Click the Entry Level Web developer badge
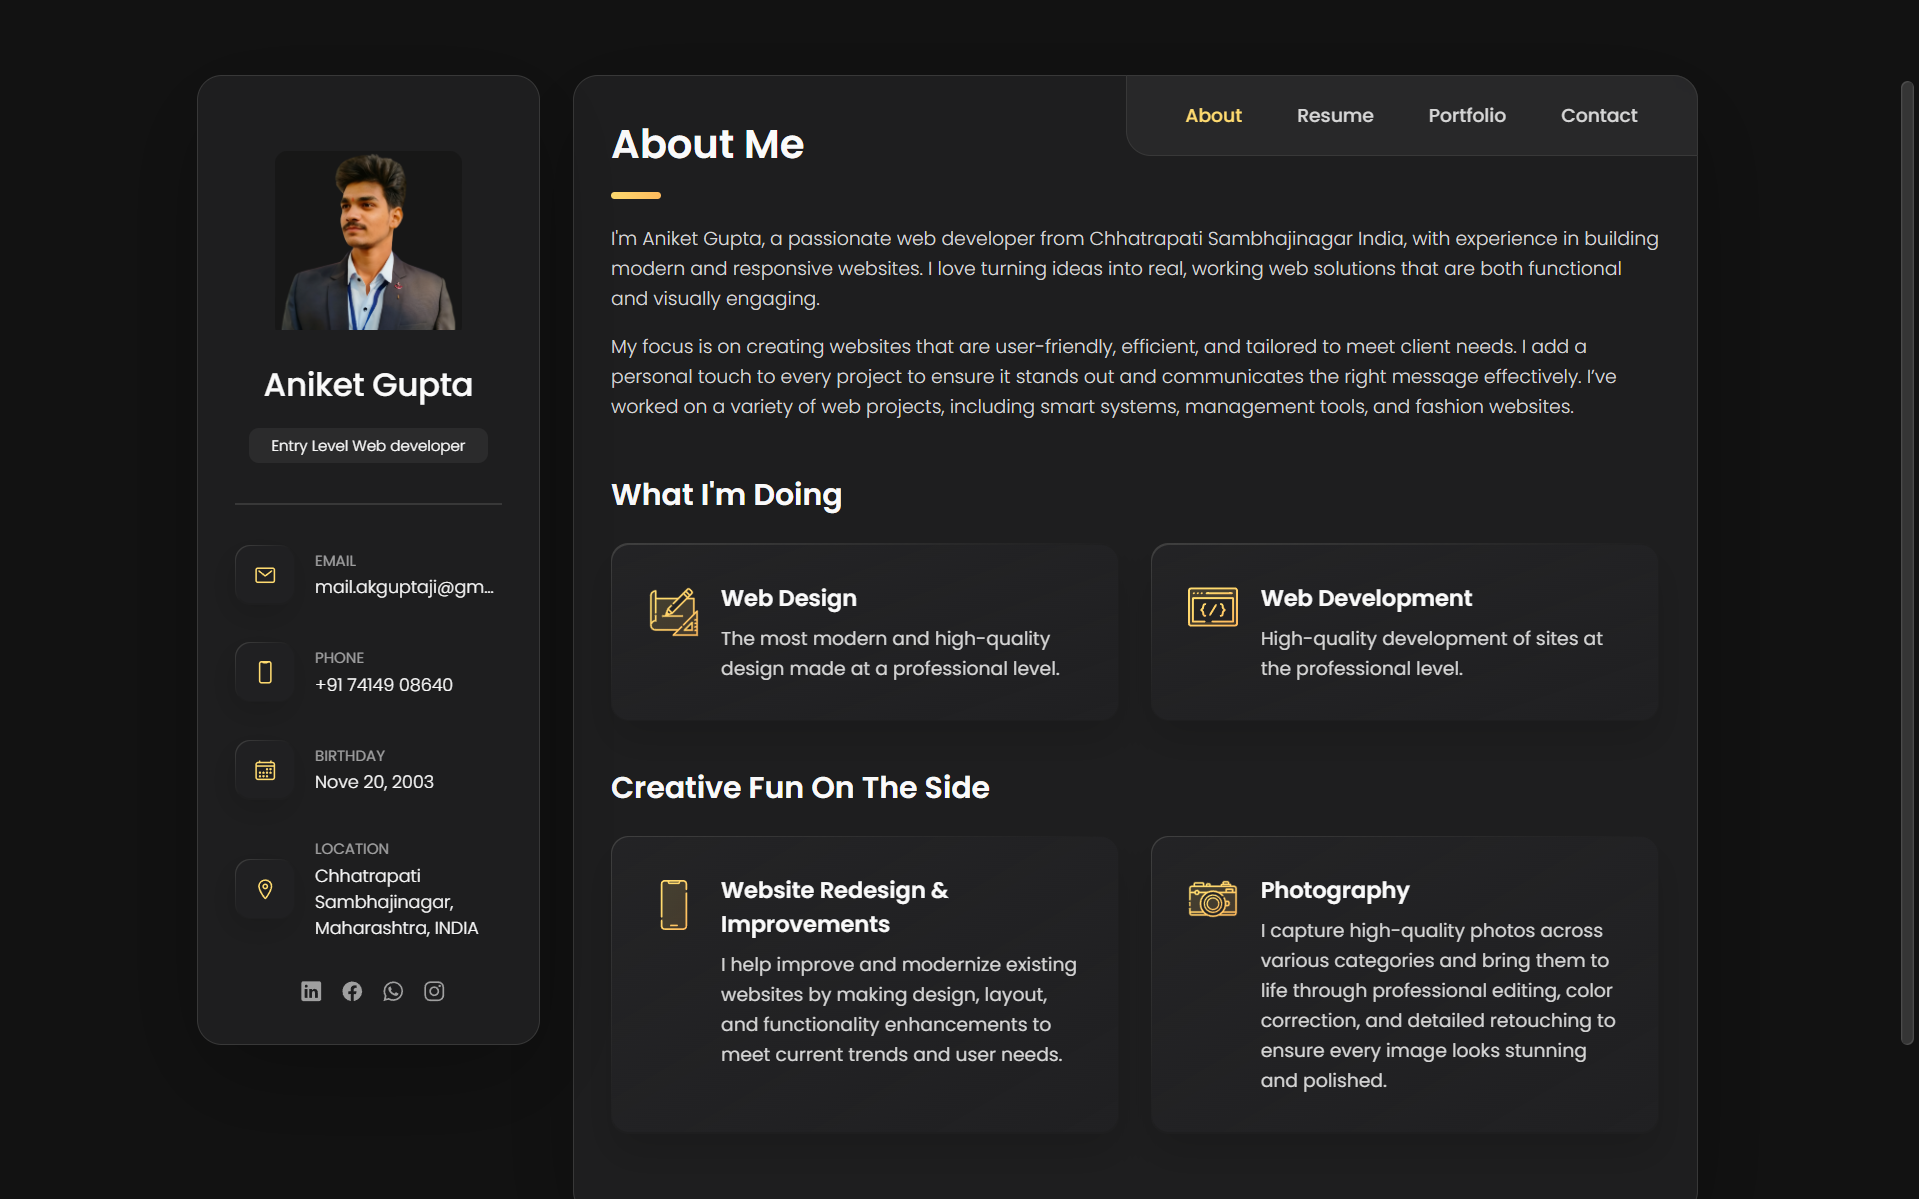Viewport: 1919px width, 1199px height. tap(367, 445)
